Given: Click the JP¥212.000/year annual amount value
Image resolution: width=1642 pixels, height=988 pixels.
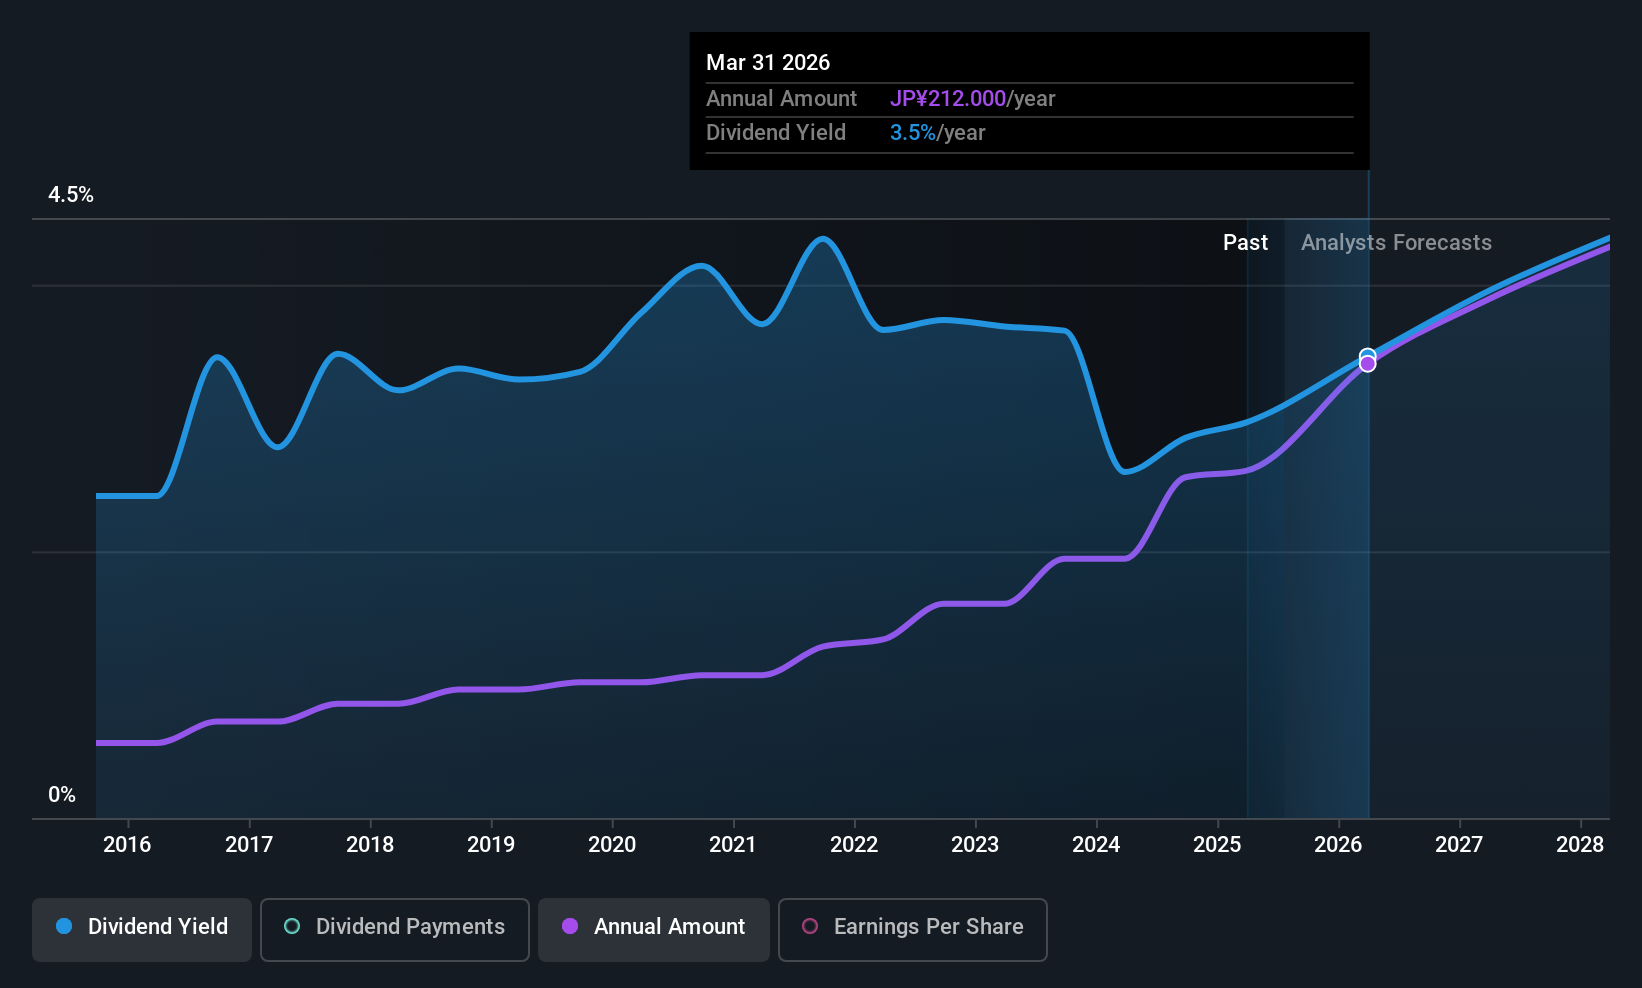Looking at the screenshot, I should point(972,98).
